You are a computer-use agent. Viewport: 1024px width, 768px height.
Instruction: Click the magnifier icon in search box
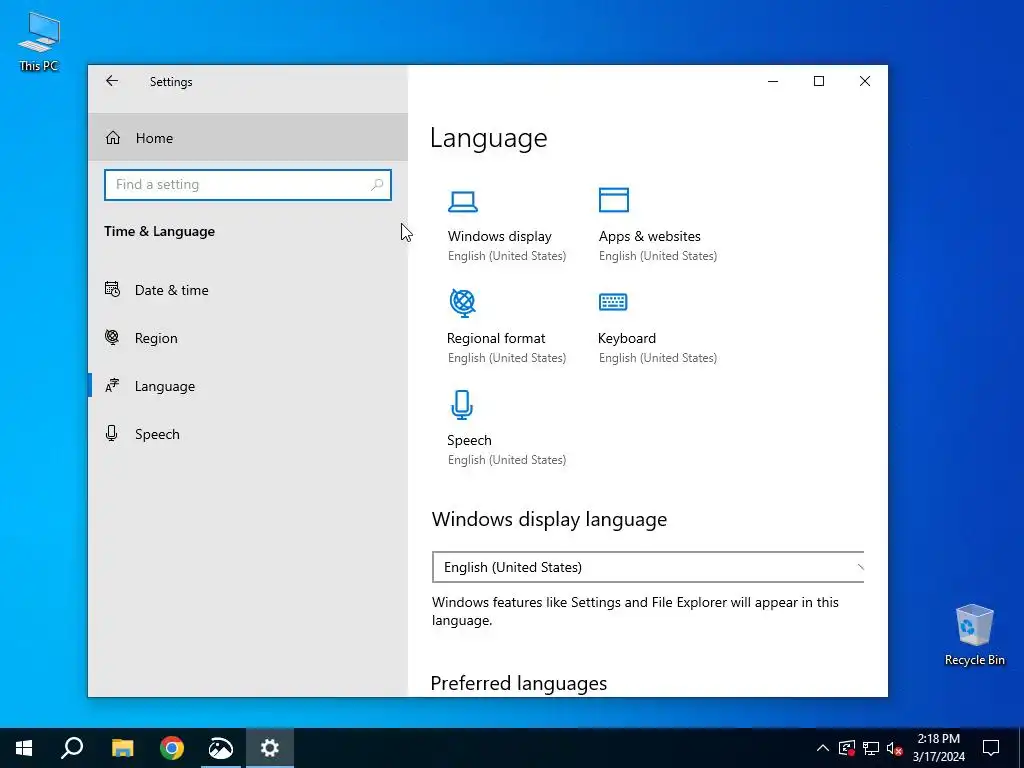[x=377, y=185]
